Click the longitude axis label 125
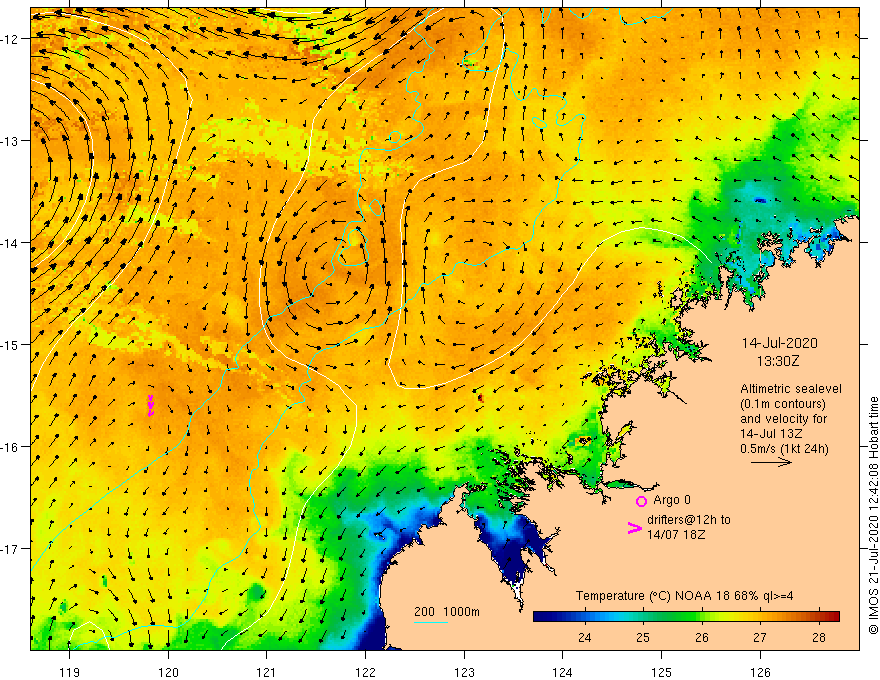This screenshot has width=880, height=680. click(661, 672)
